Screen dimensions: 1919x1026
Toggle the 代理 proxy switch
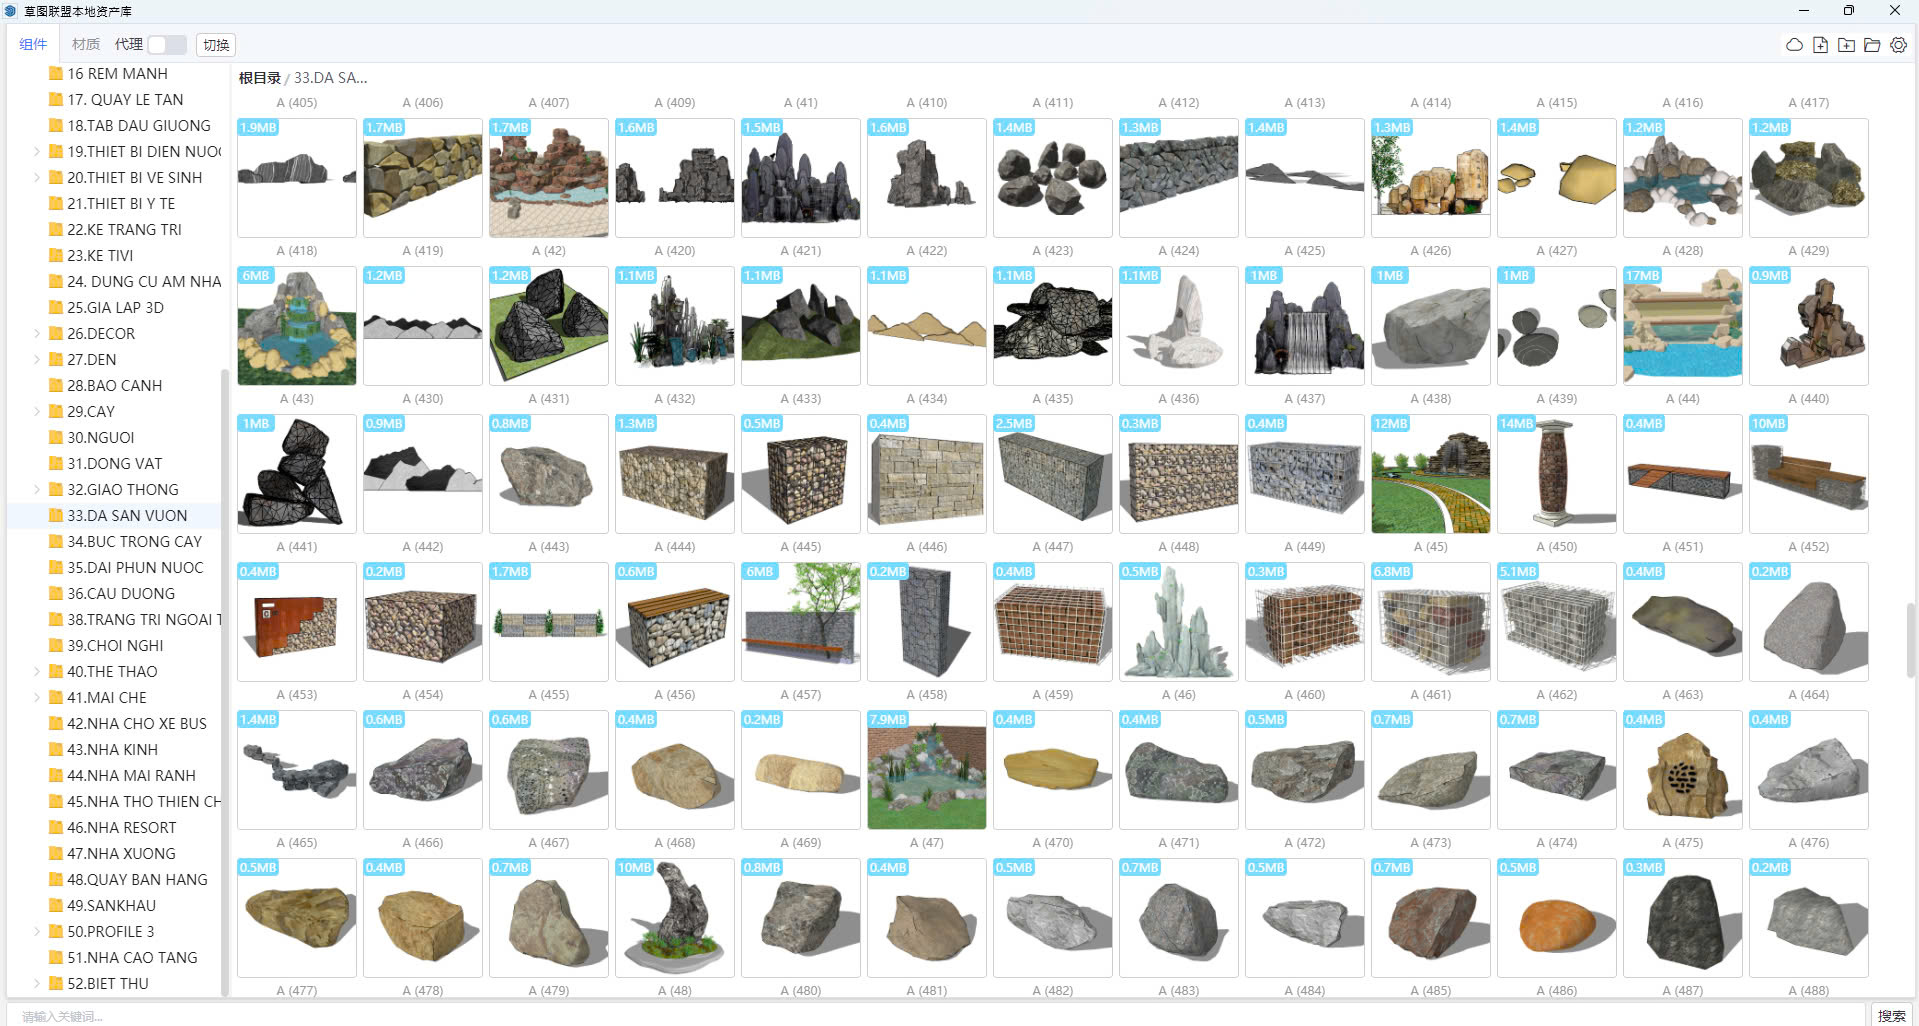(x=166, y=45)
